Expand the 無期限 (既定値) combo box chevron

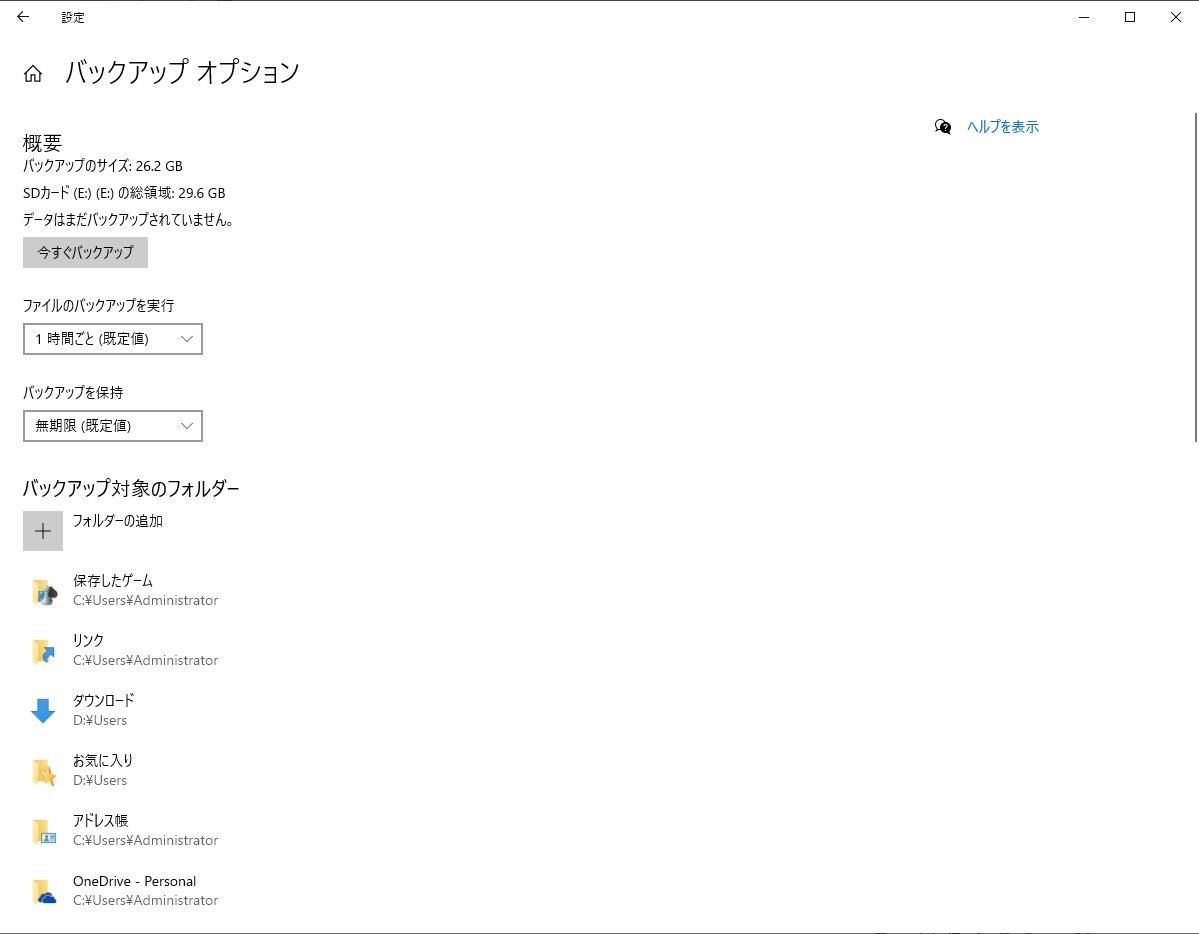click(187, 426)
